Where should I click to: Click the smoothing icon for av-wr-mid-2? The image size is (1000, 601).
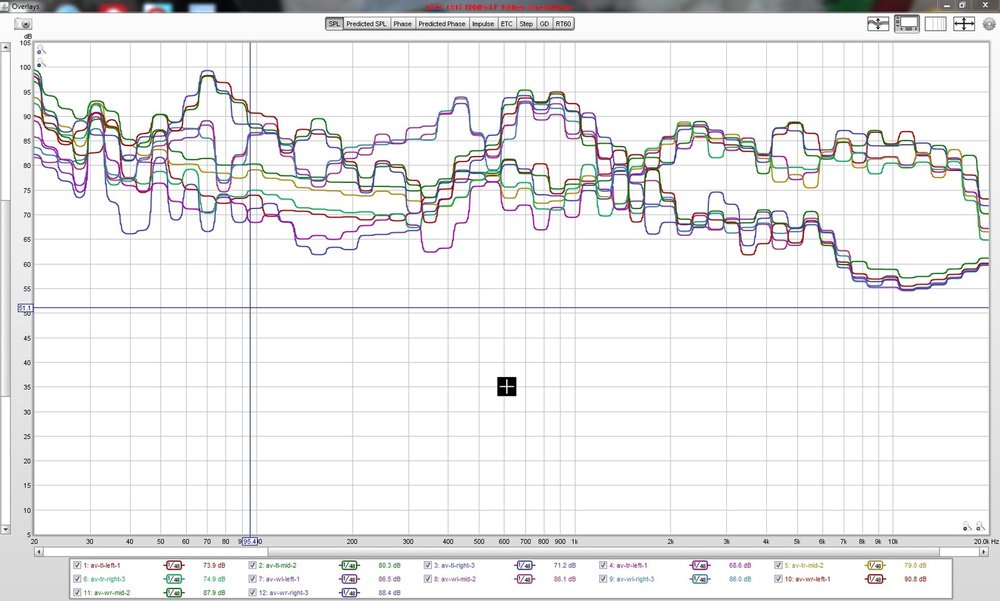point(173,593)
